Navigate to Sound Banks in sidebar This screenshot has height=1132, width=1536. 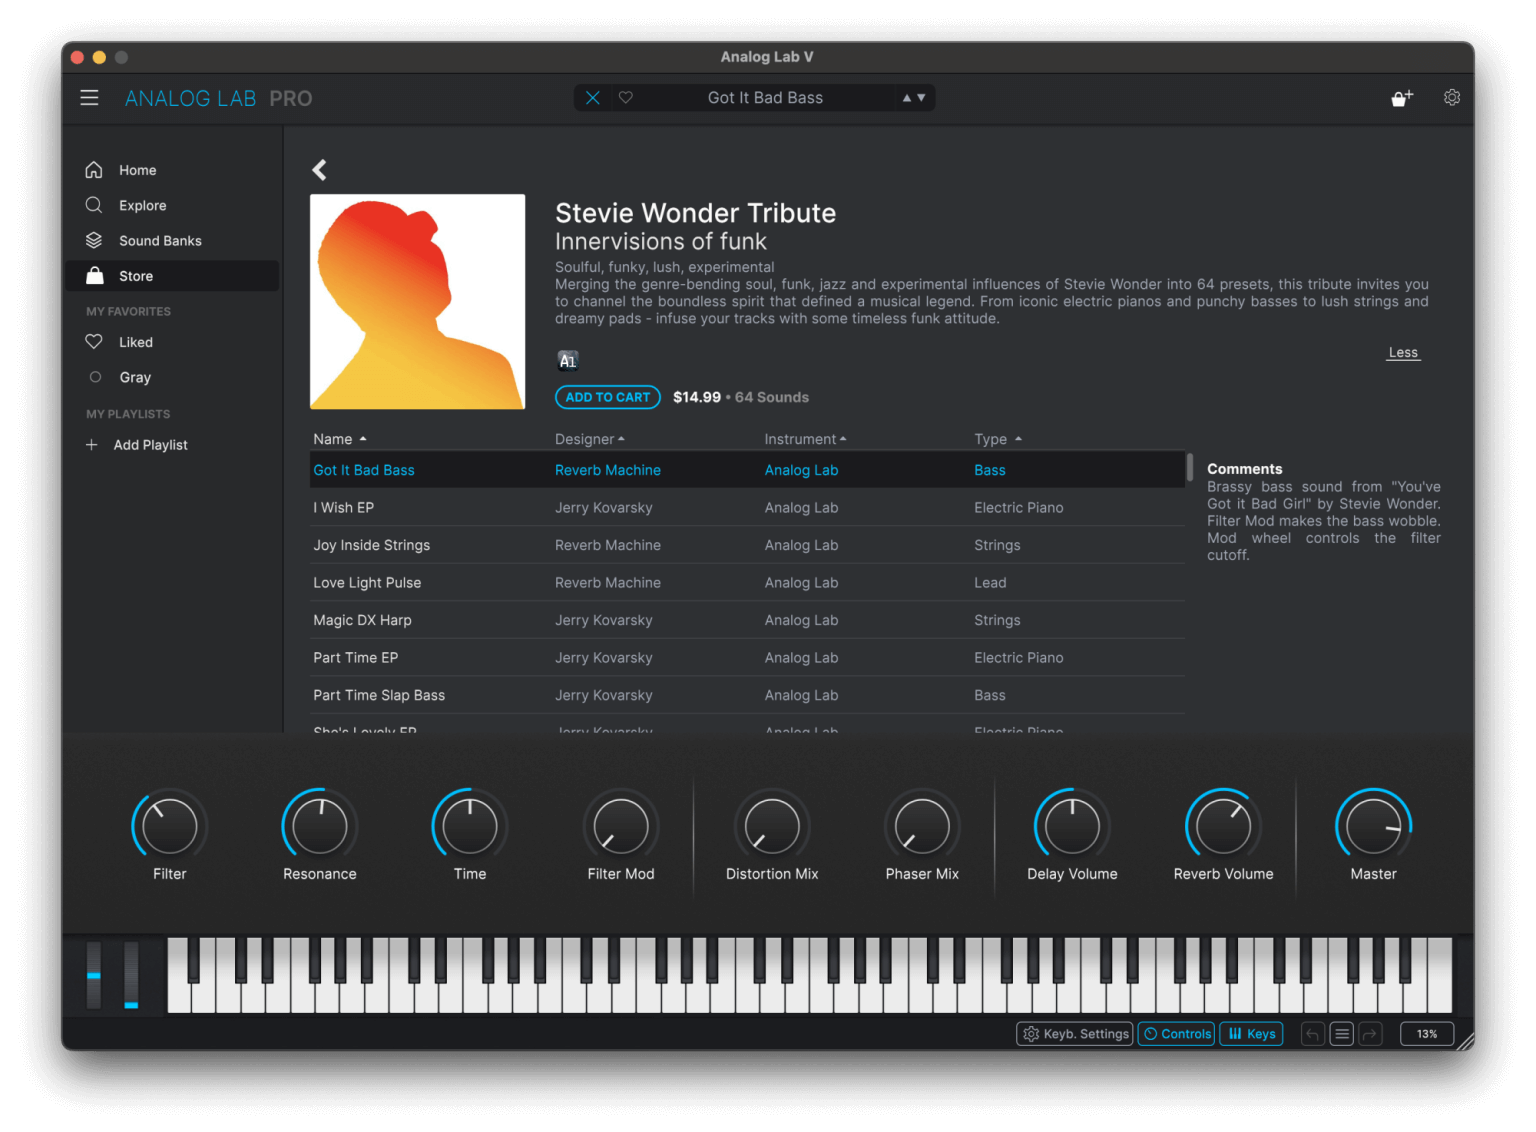click(x=160, y=241)
